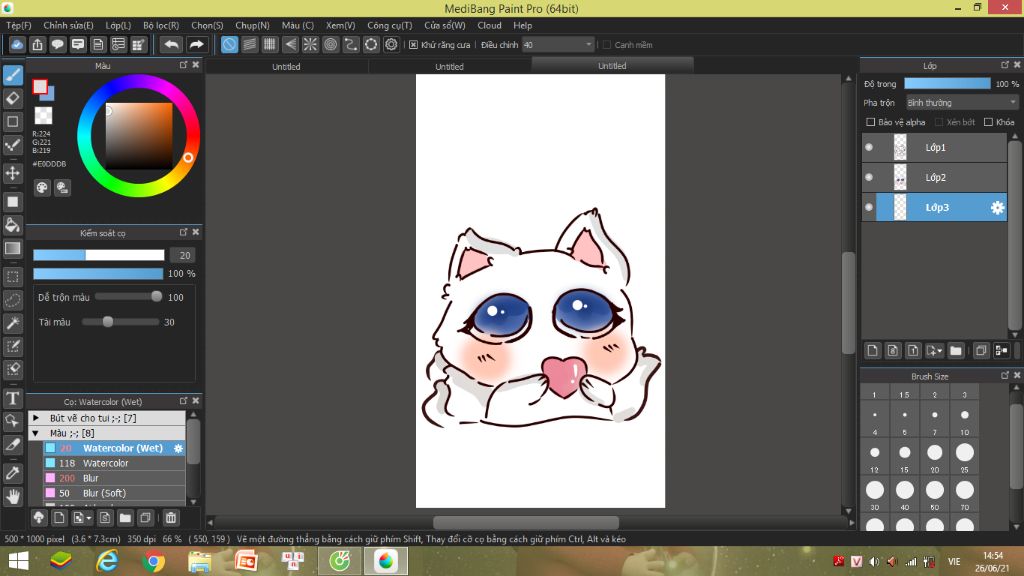The width and height of the screenshot is (1024, 576).
Task: Open the palette icon in Màu panel
Action: (42, 188)
